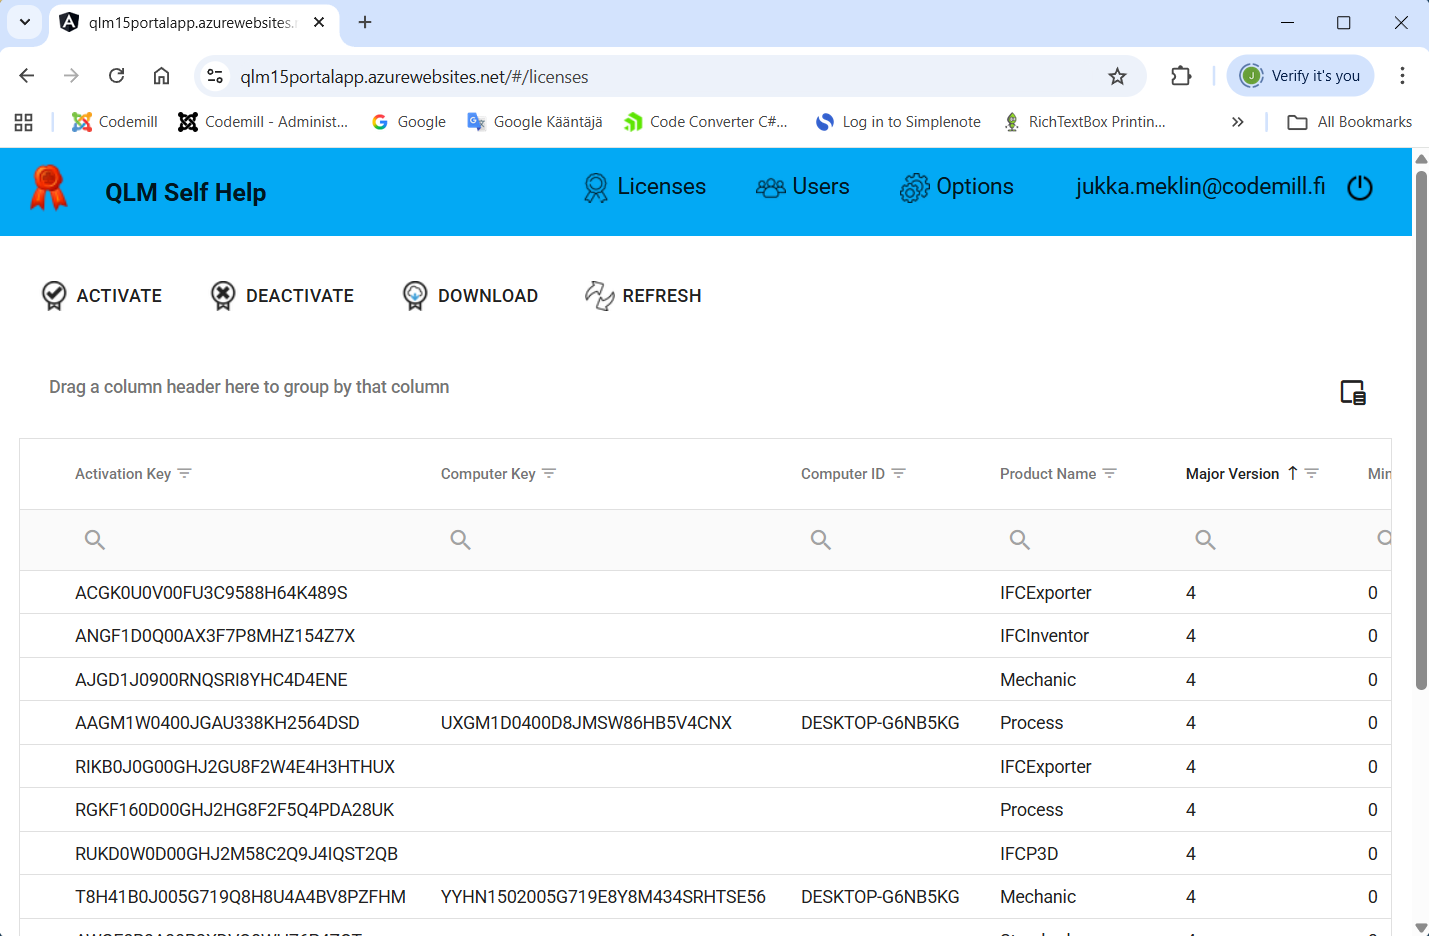Go to Options page

tap(957, 187)
